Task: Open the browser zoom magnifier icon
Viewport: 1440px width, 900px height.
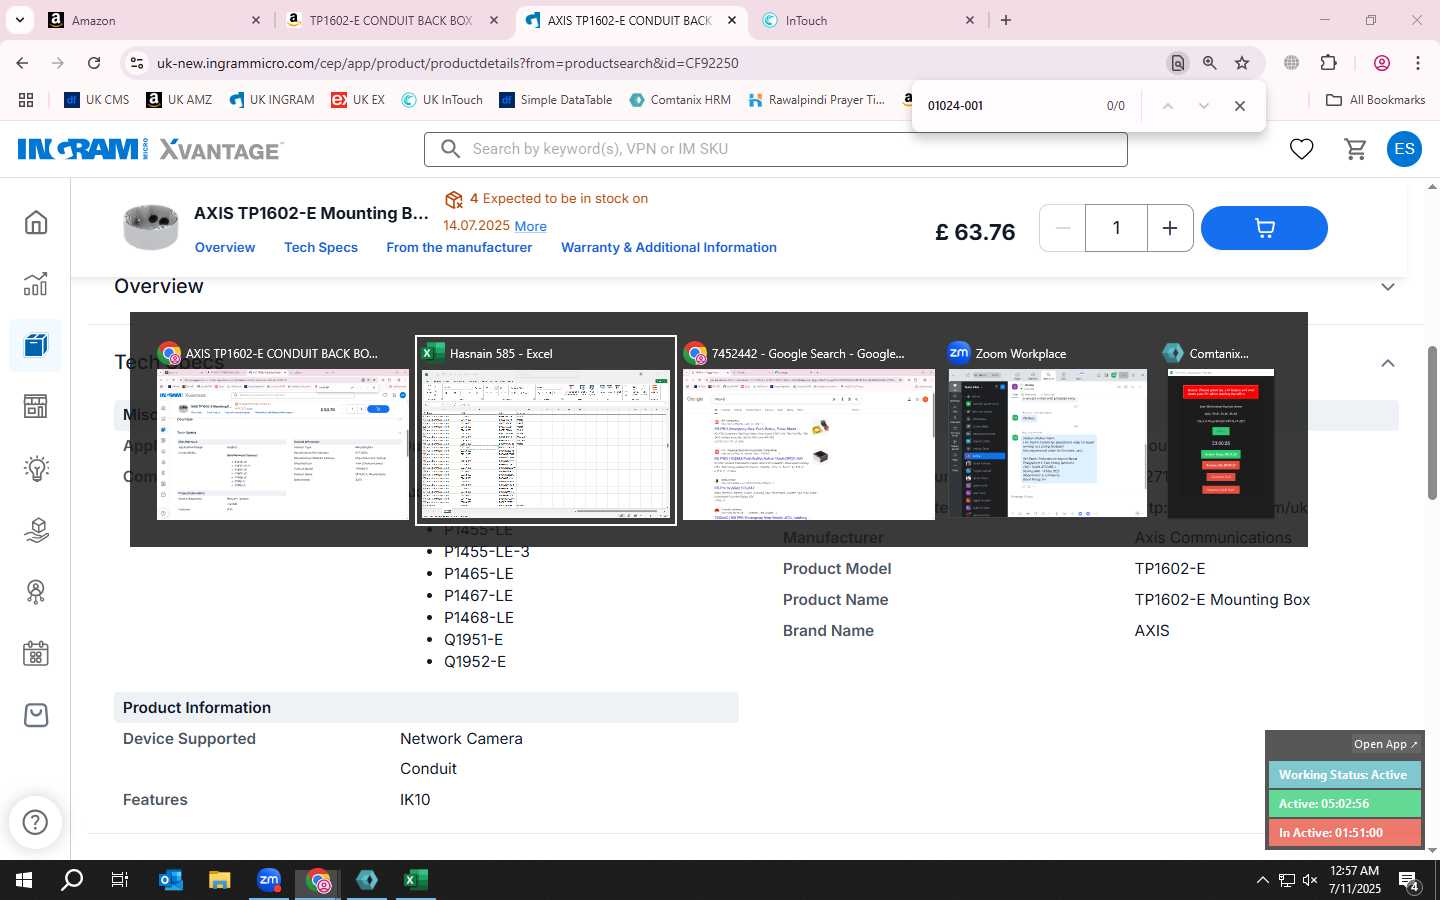Action: point(1210,63)
